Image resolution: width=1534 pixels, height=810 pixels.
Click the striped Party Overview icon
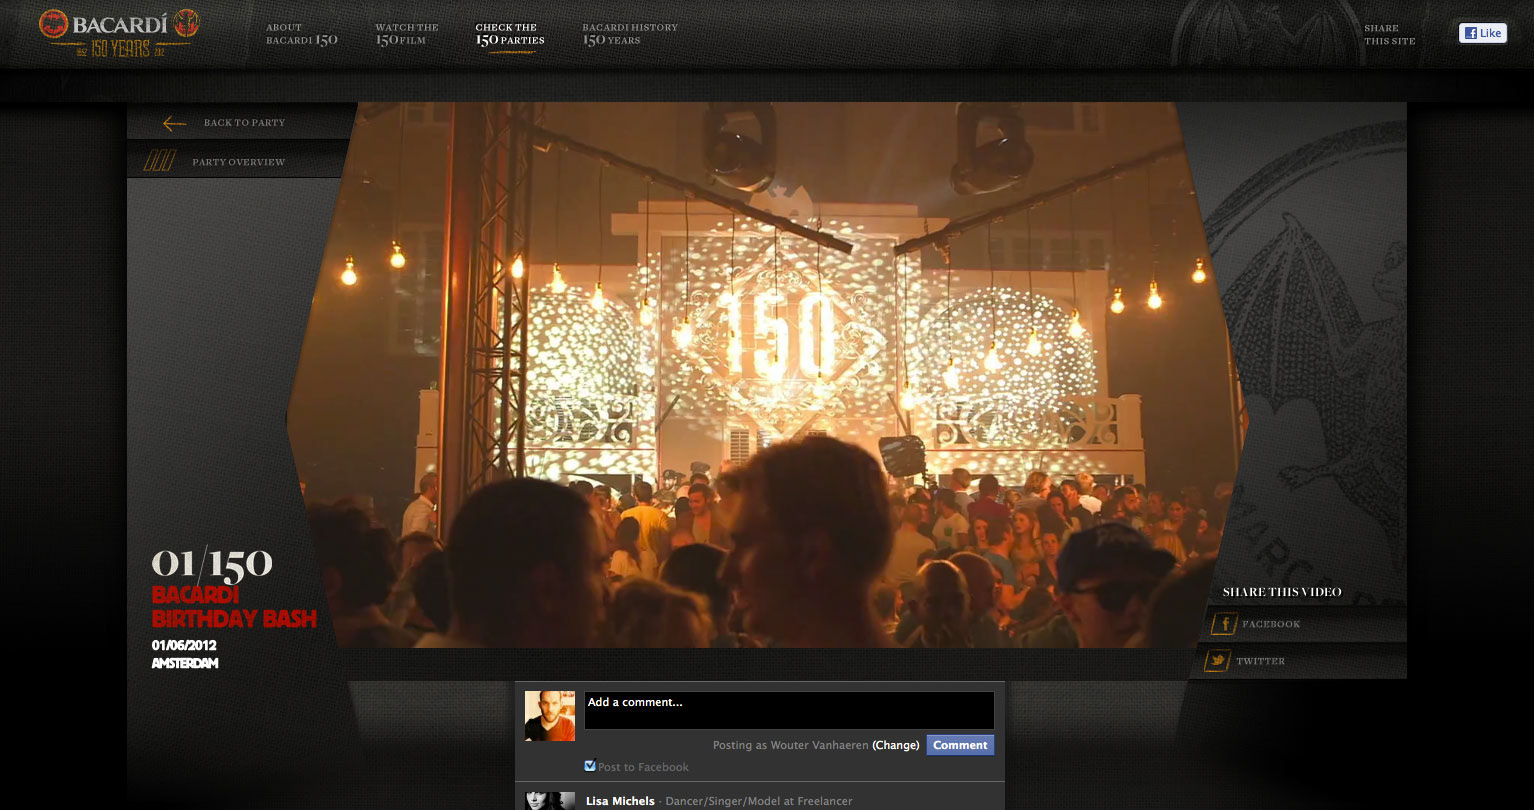[x=159, y=161]
